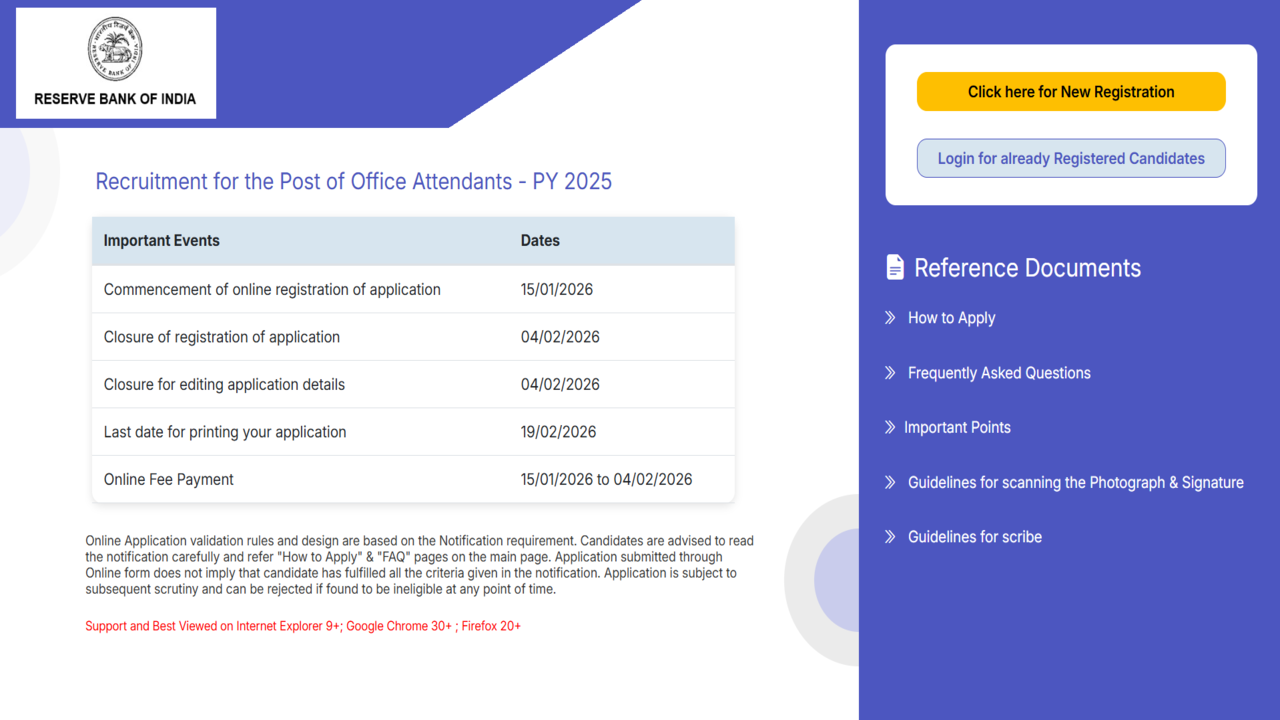Viewport: 1280px width, 720px height.
Task: Click the double chevron before Photograph & Signature guidelines
Action: click(890, 482)
